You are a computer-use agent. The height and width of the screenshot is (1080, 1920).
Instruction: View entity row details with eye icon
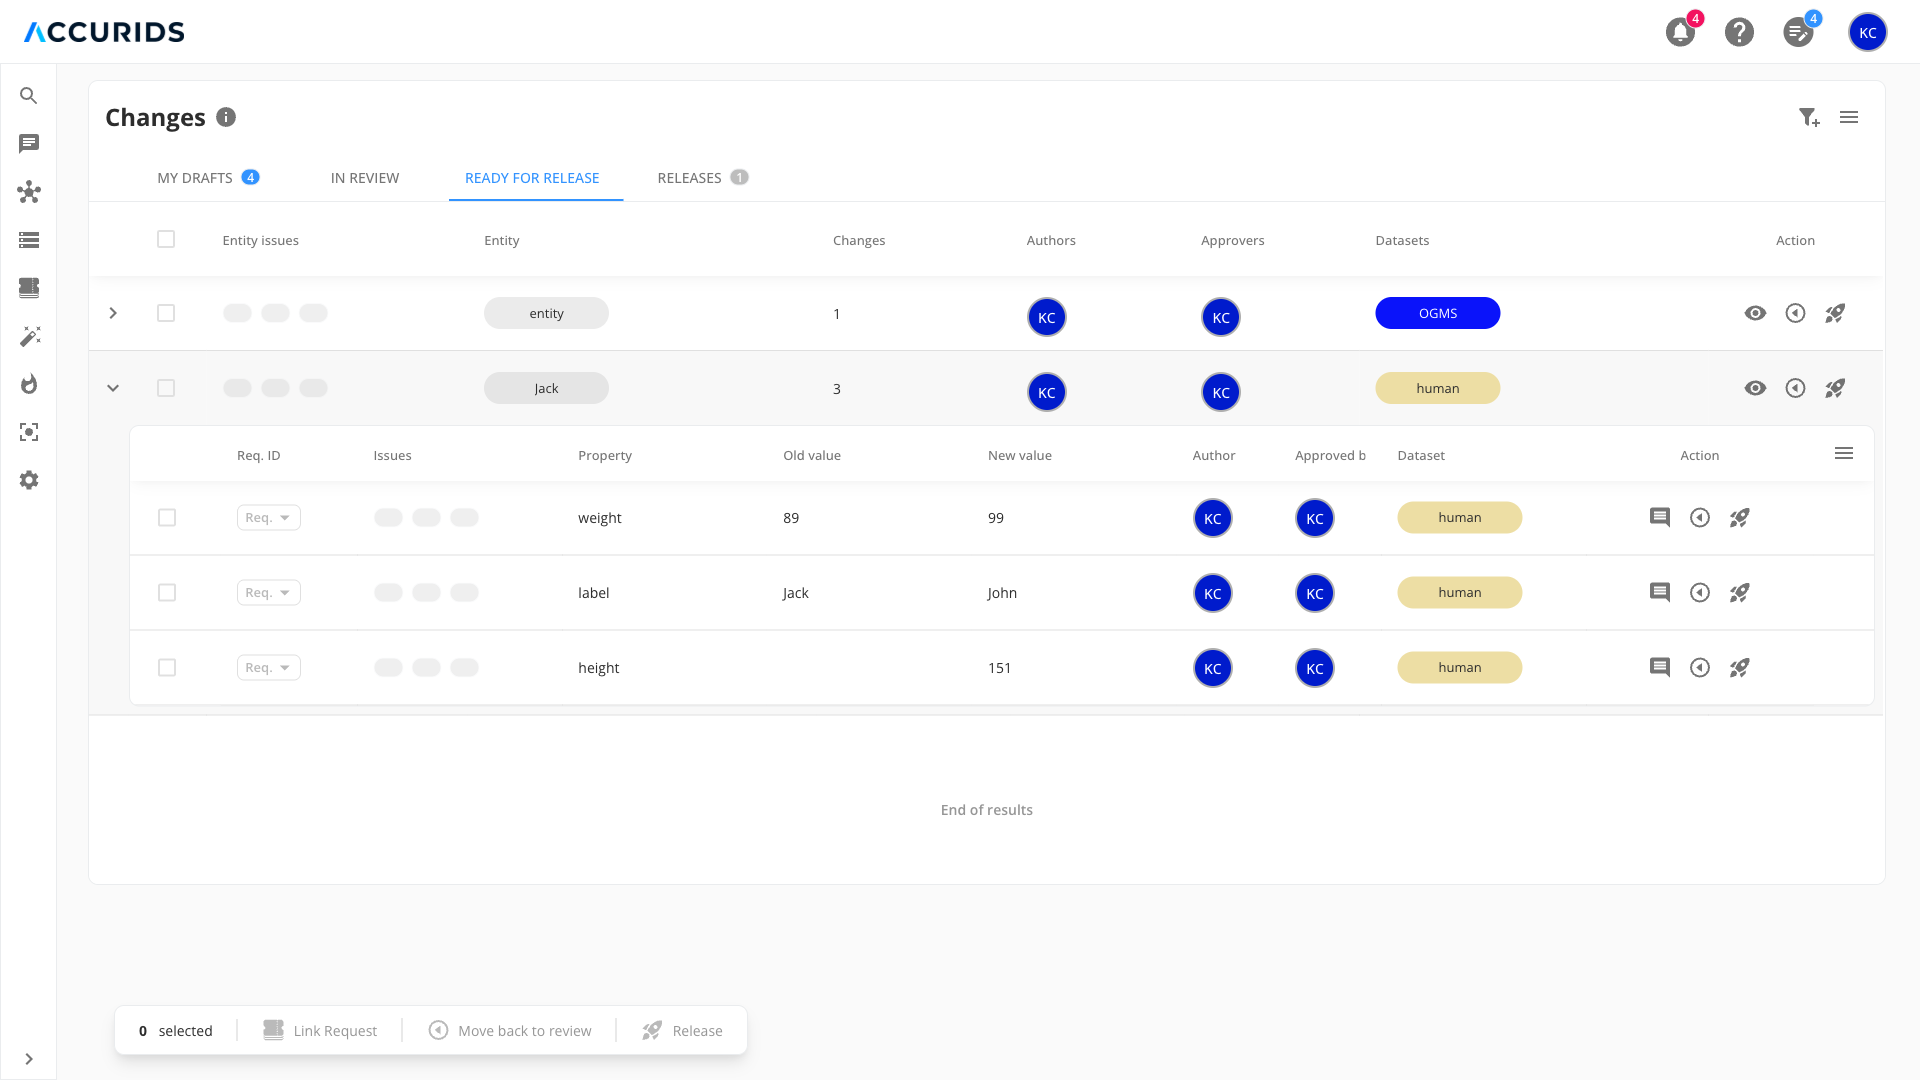coord(1755,314)
